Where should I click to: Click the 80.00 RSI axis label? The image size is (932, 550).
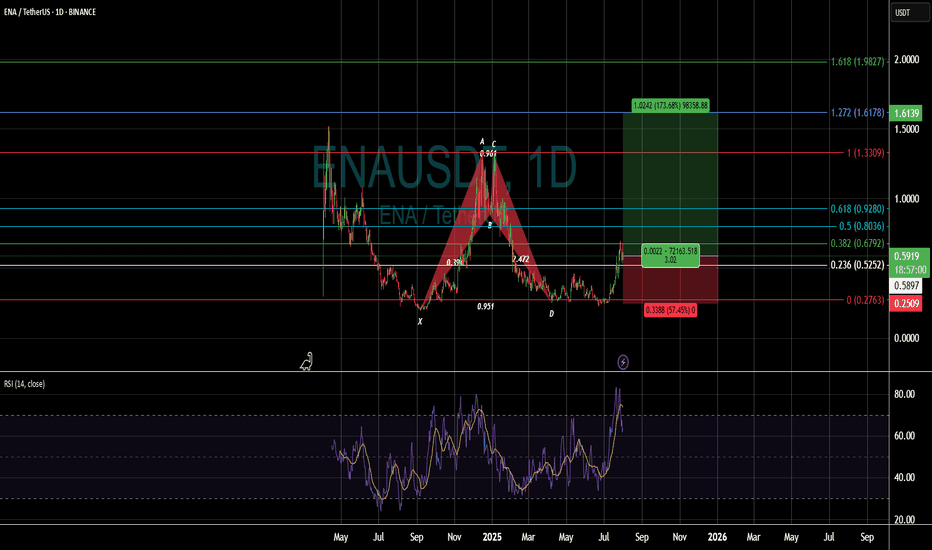pyautogui.click(x=904, y=394)
